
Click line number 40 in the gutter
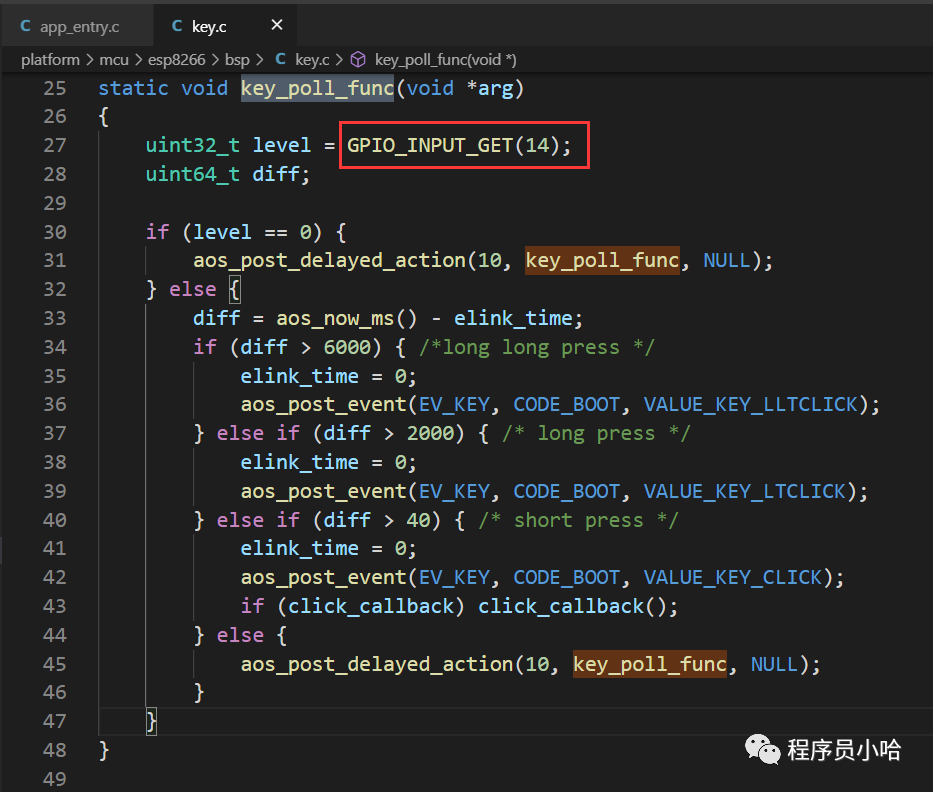(54, 520)
